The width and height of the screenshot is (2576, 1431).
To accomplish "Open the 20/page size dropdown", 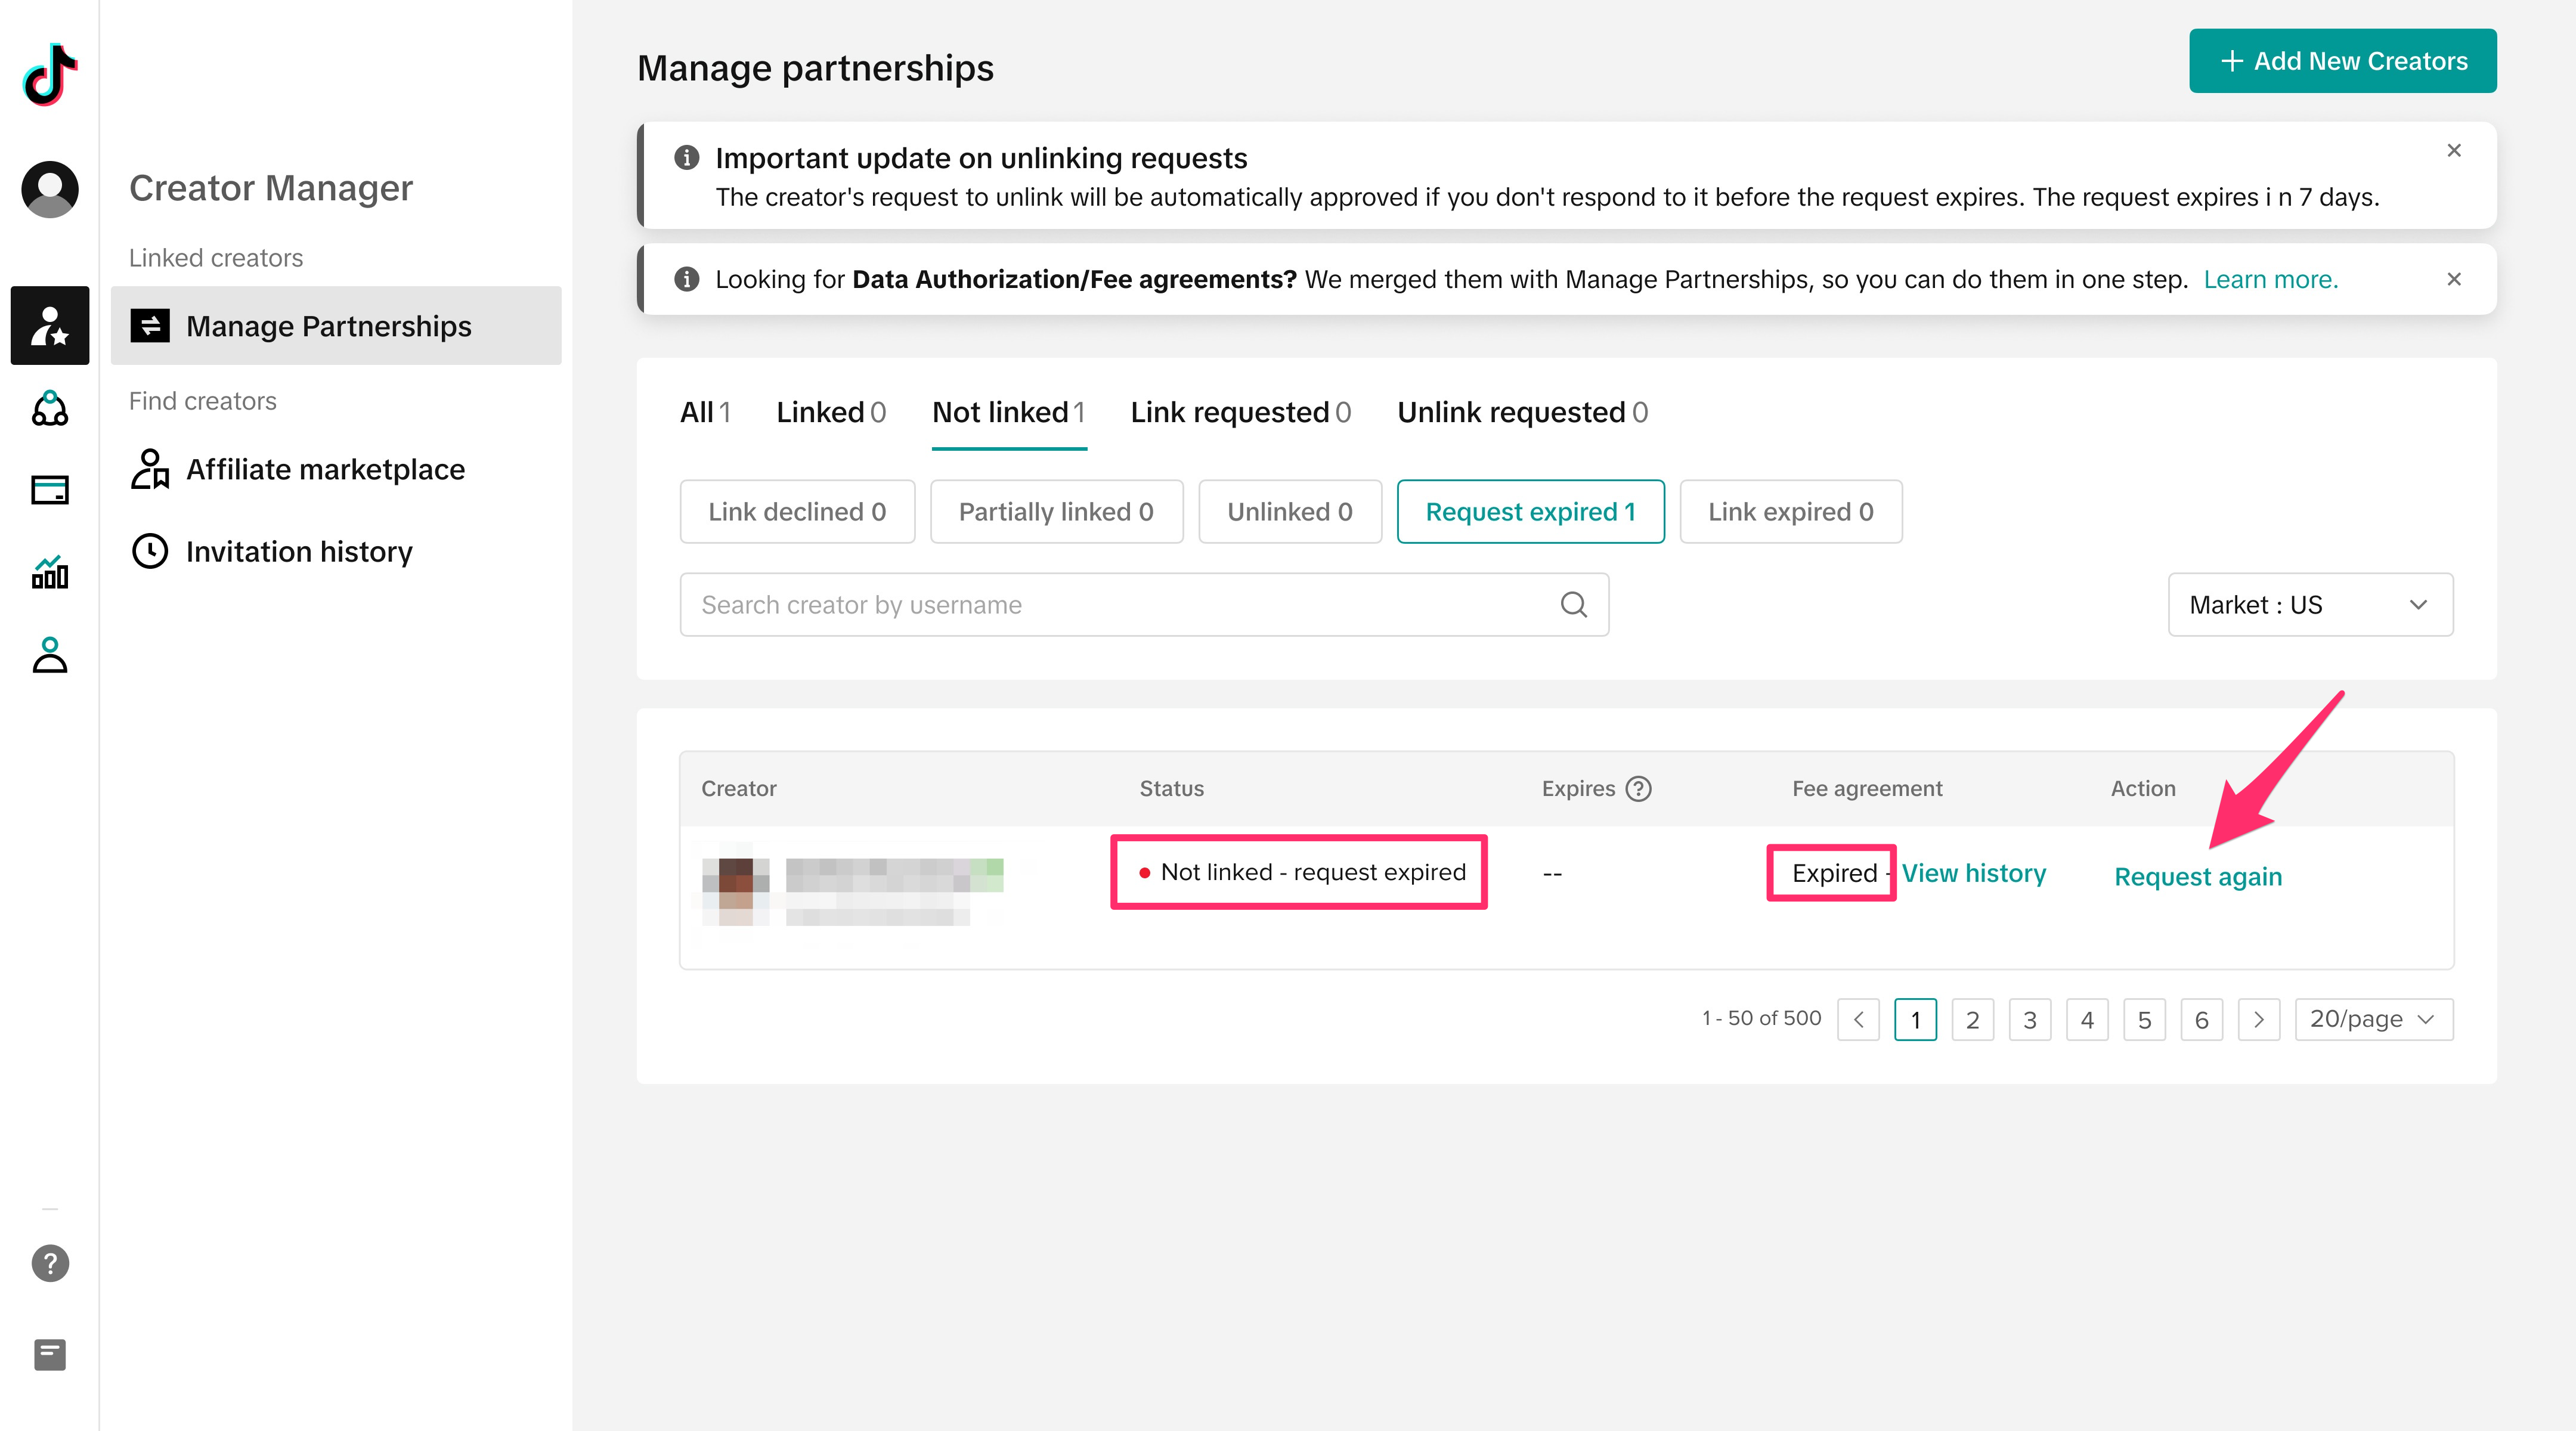I will click(x=2373, y=1019).
